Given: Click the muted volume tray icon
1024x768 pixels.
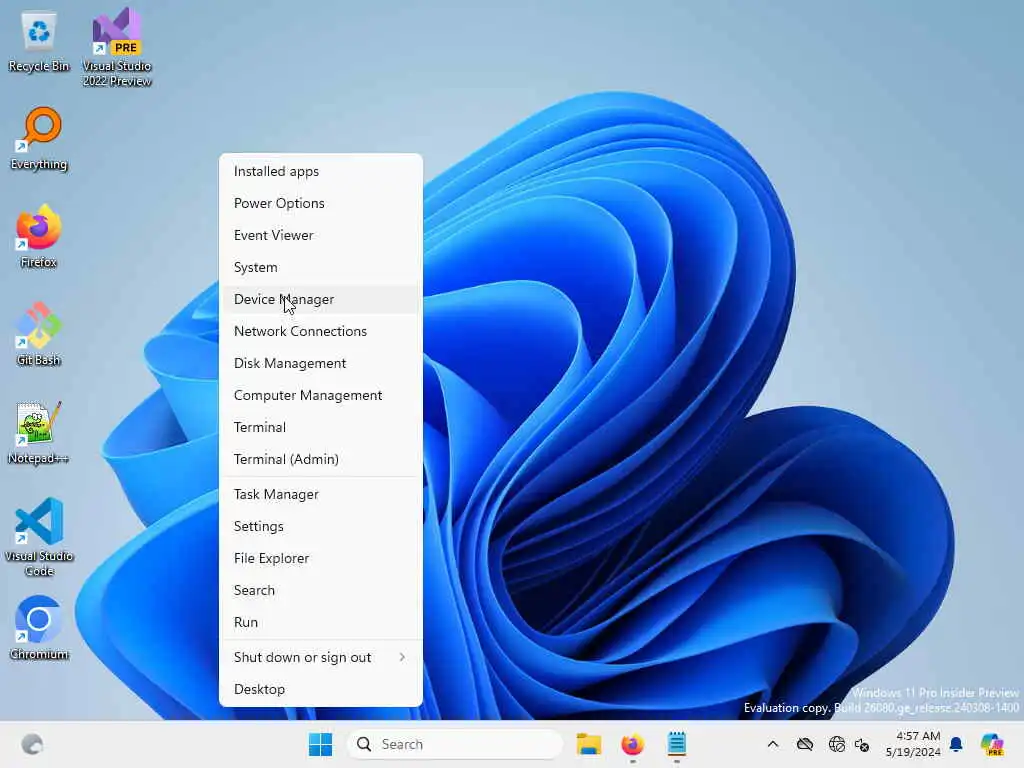Looking at the screenshot, I should (862, 744).
